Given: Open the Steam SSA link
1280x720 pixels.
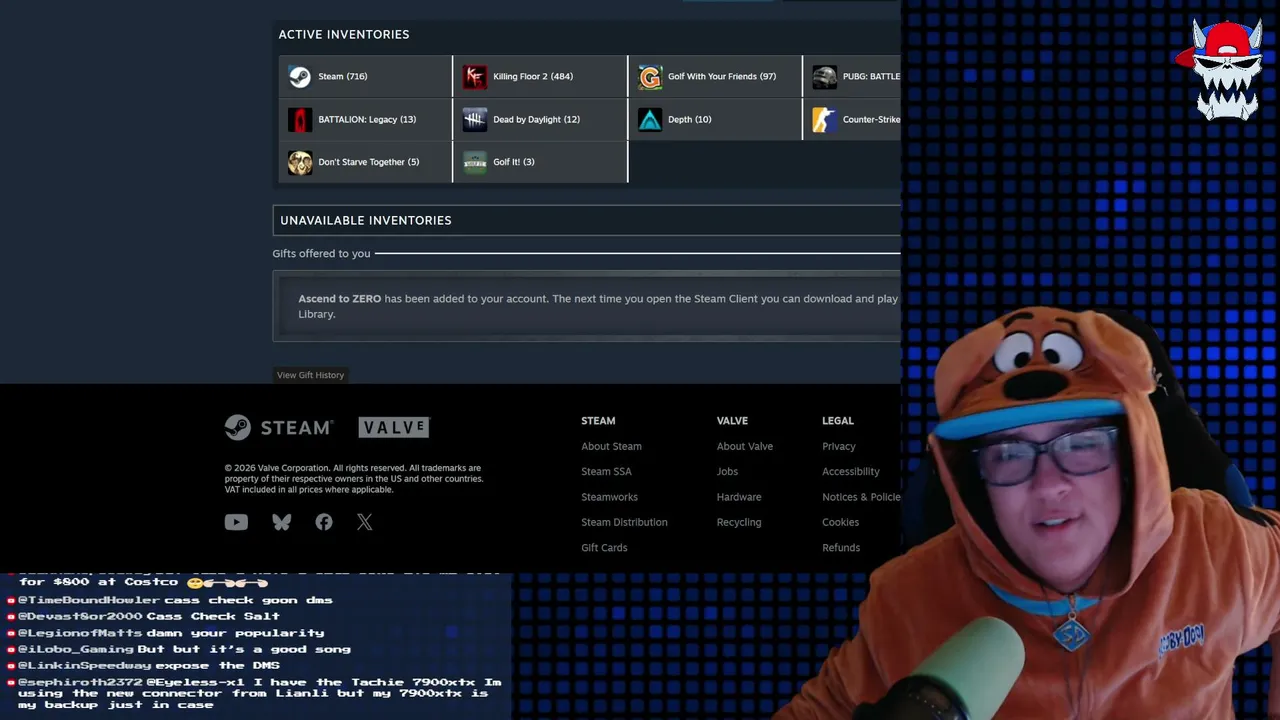Looking at the screenshot, I should pos(606,472).
